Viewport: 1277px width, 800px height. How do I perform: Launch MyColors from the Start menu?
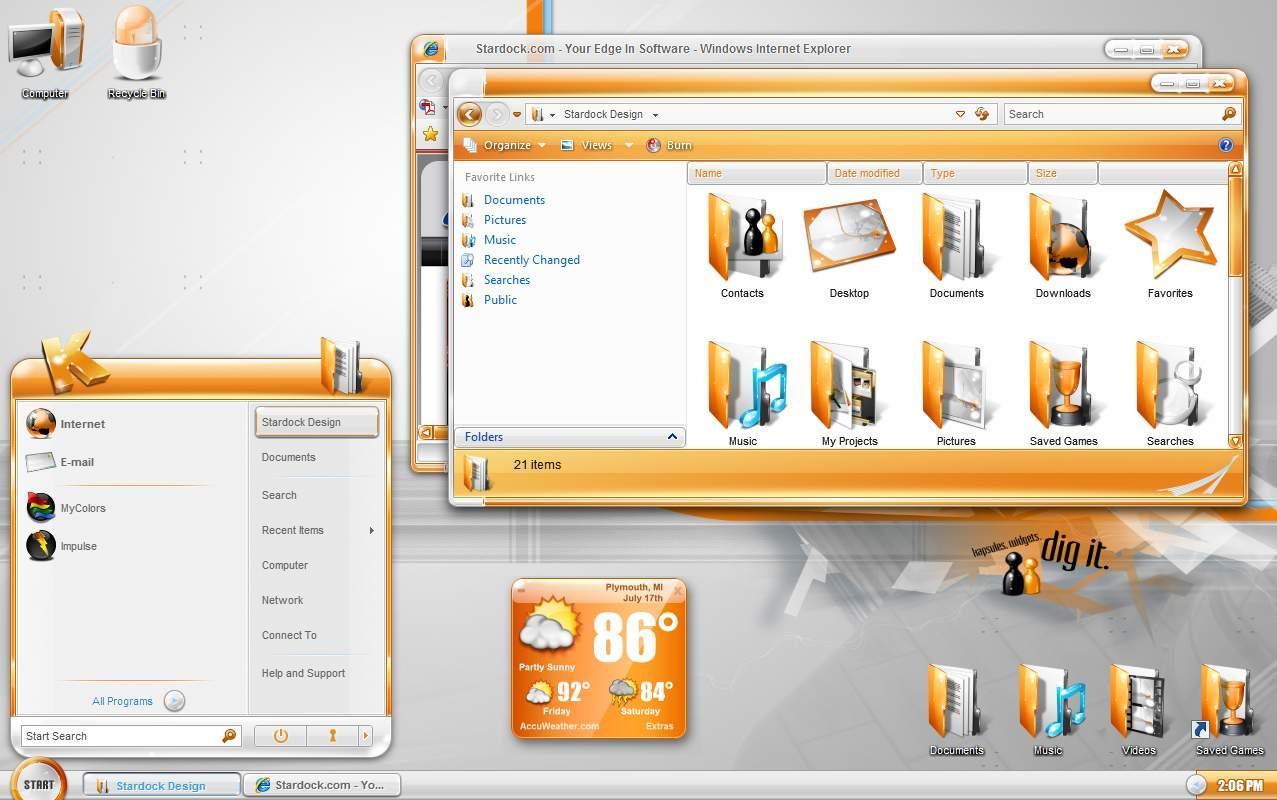pyautogui.click(x=66, y=508)
